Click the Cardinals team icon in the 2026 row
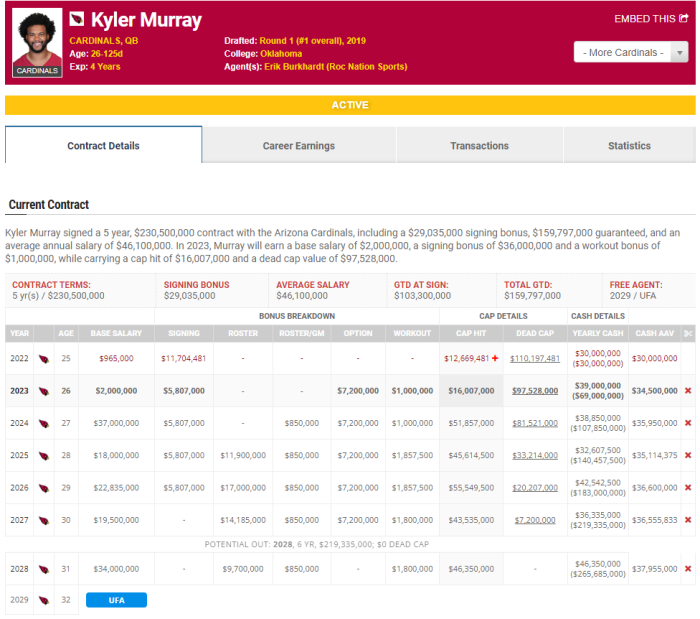This screenshot has height=619, width=700. click(x=44, y=488)
